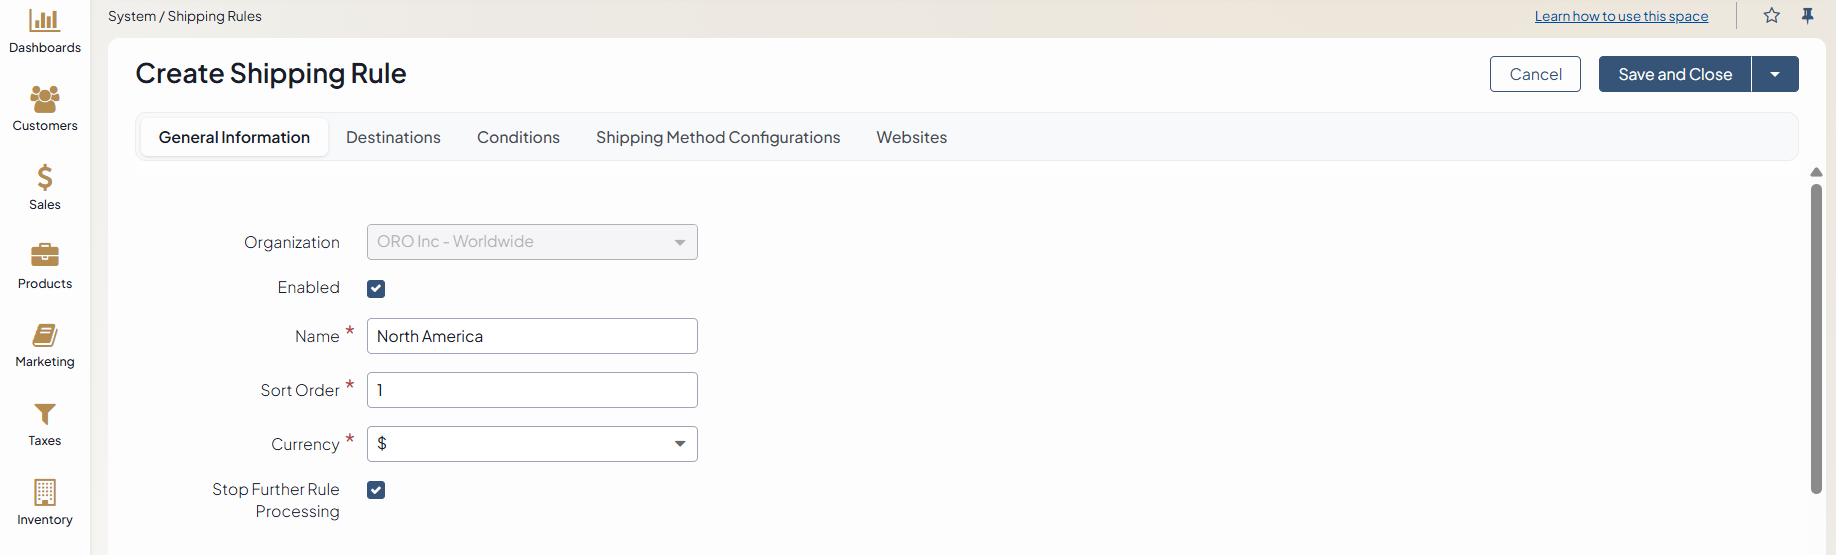Expand Save and Close options arrow
This screenshot has width=1836, height=555.
(1775, 74)
